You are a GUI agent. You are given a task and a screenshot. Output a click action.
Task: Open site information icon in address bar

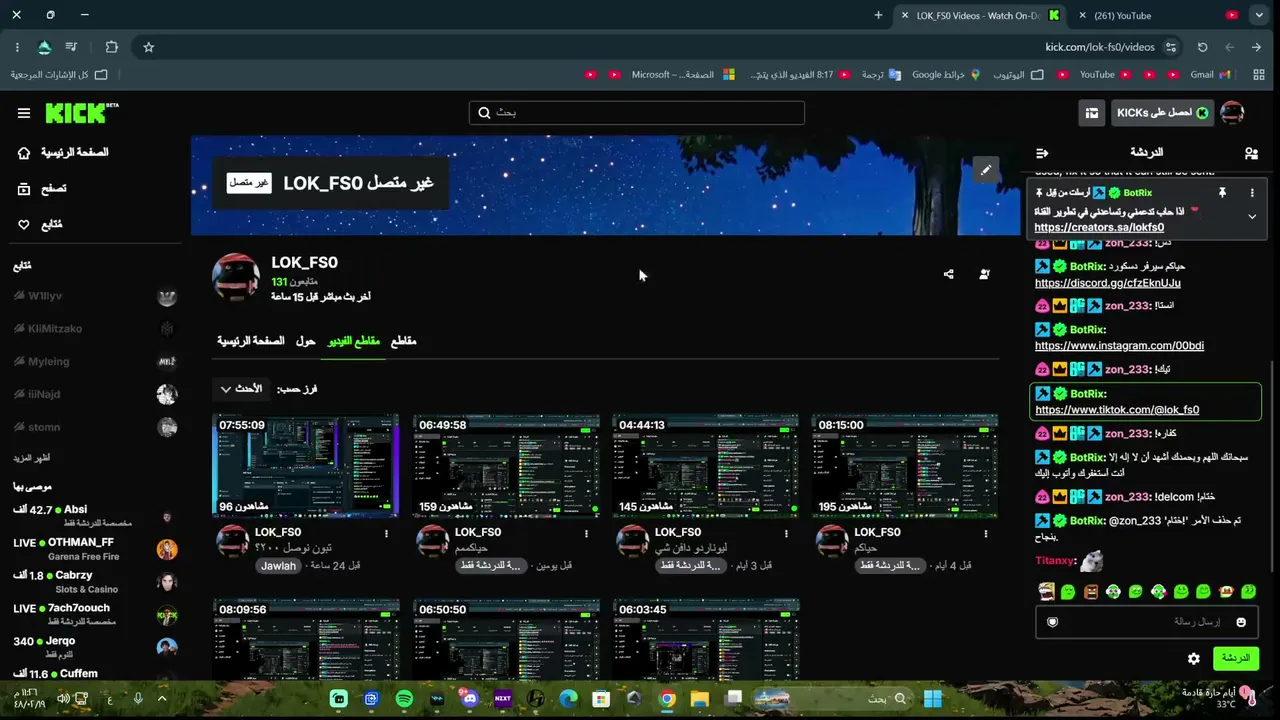point(1171,47)
